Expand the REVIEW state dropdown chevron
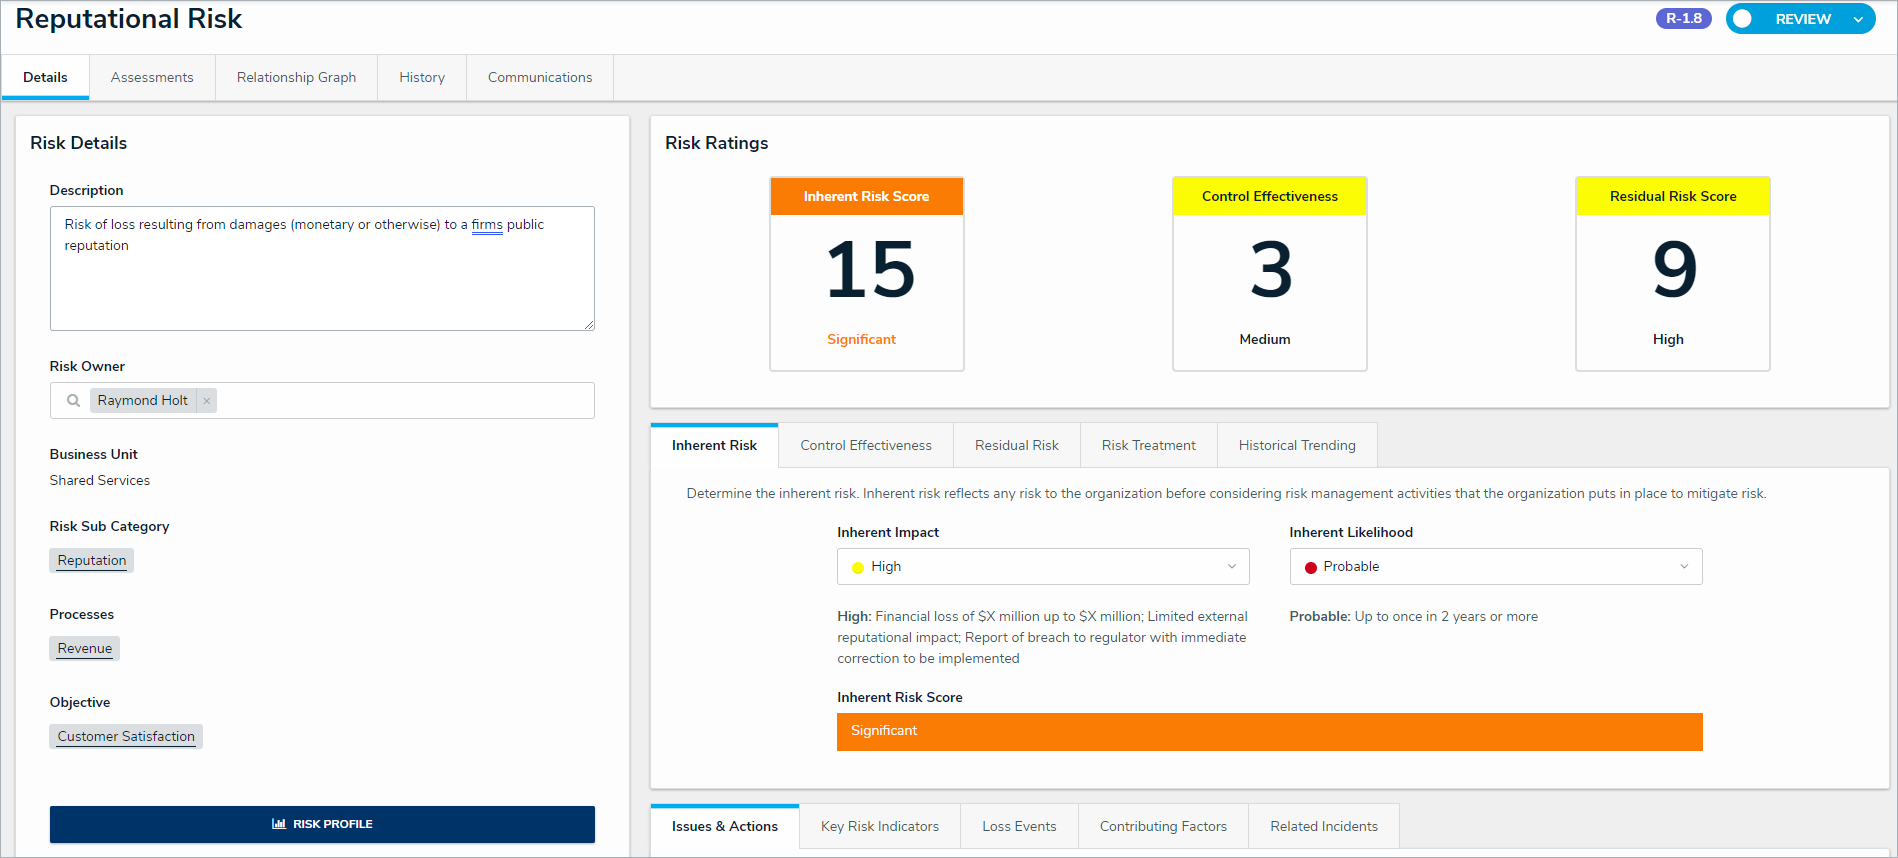Image resolution: width=1898 pixels, height=858 pixels. click(x=1858, y=19)
